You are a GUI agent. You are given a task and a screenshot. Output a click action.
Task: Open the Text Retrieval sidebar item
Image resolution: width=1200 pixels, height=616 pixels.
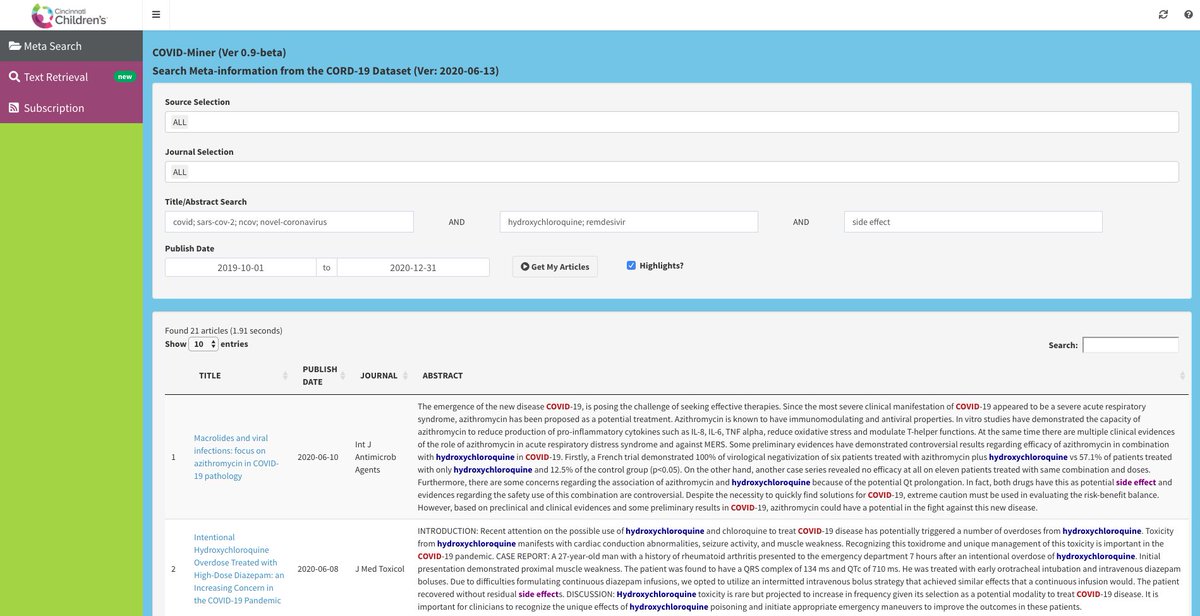point(71,77)
